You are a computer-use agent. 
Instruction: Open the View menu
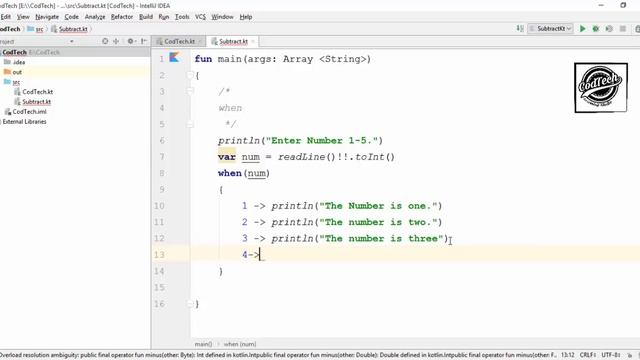[23, 17]
